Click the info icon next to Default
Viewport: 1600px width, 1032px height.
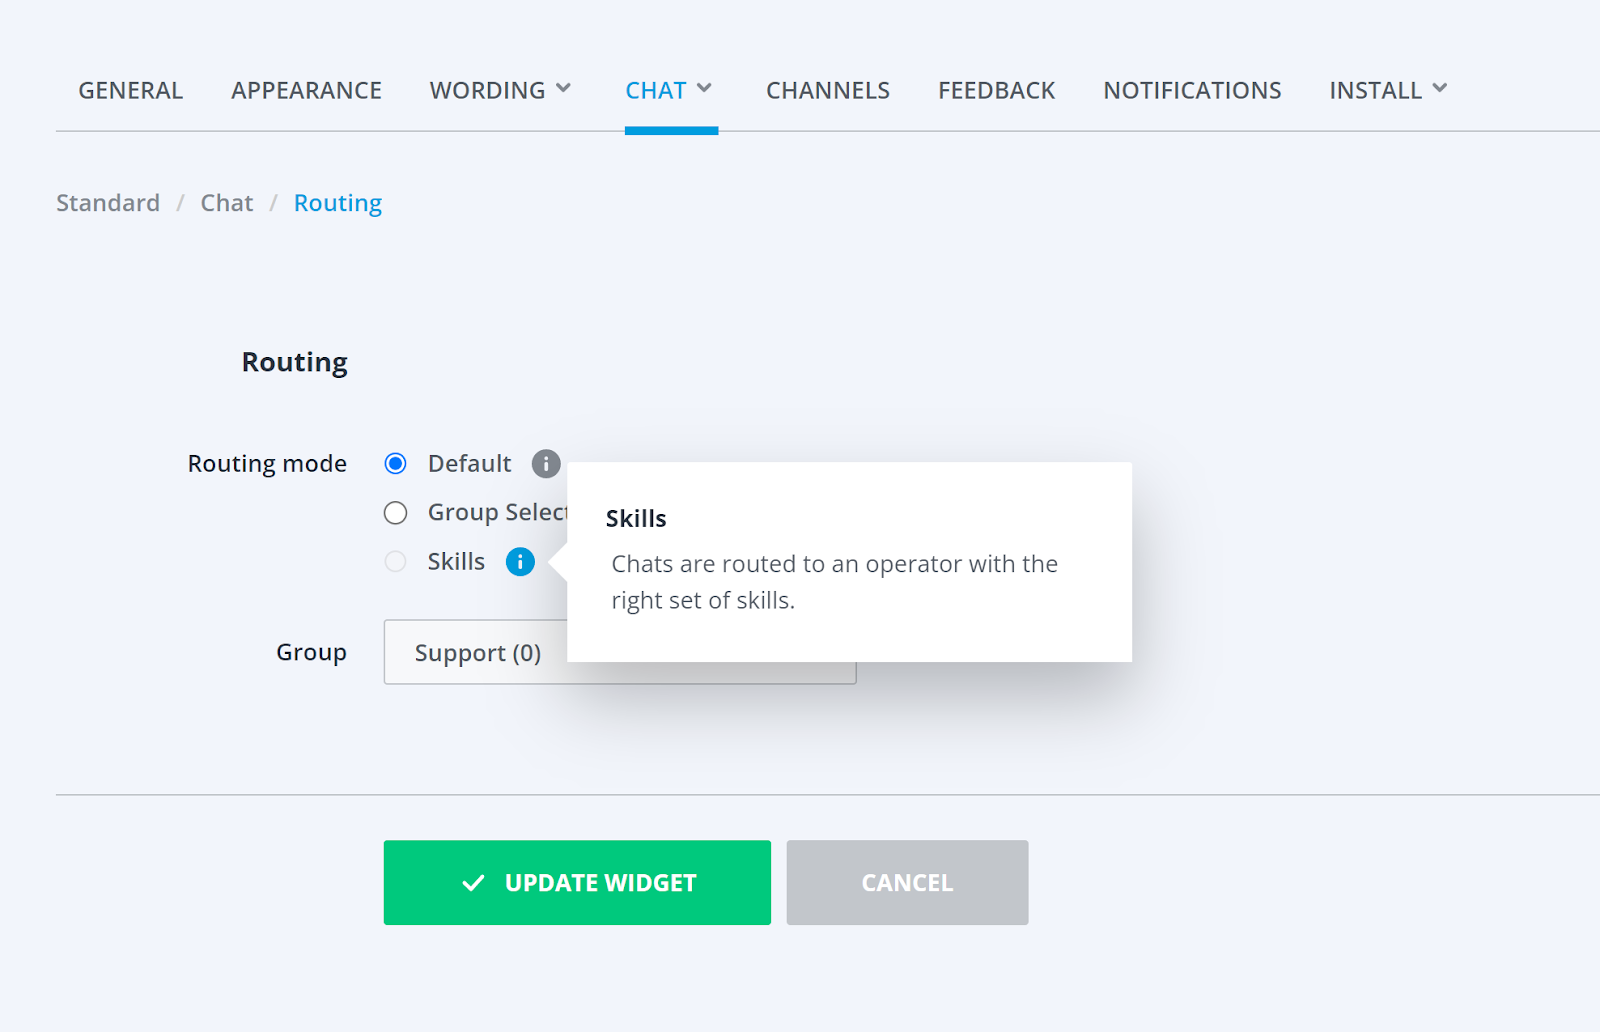tap(545, 464)
